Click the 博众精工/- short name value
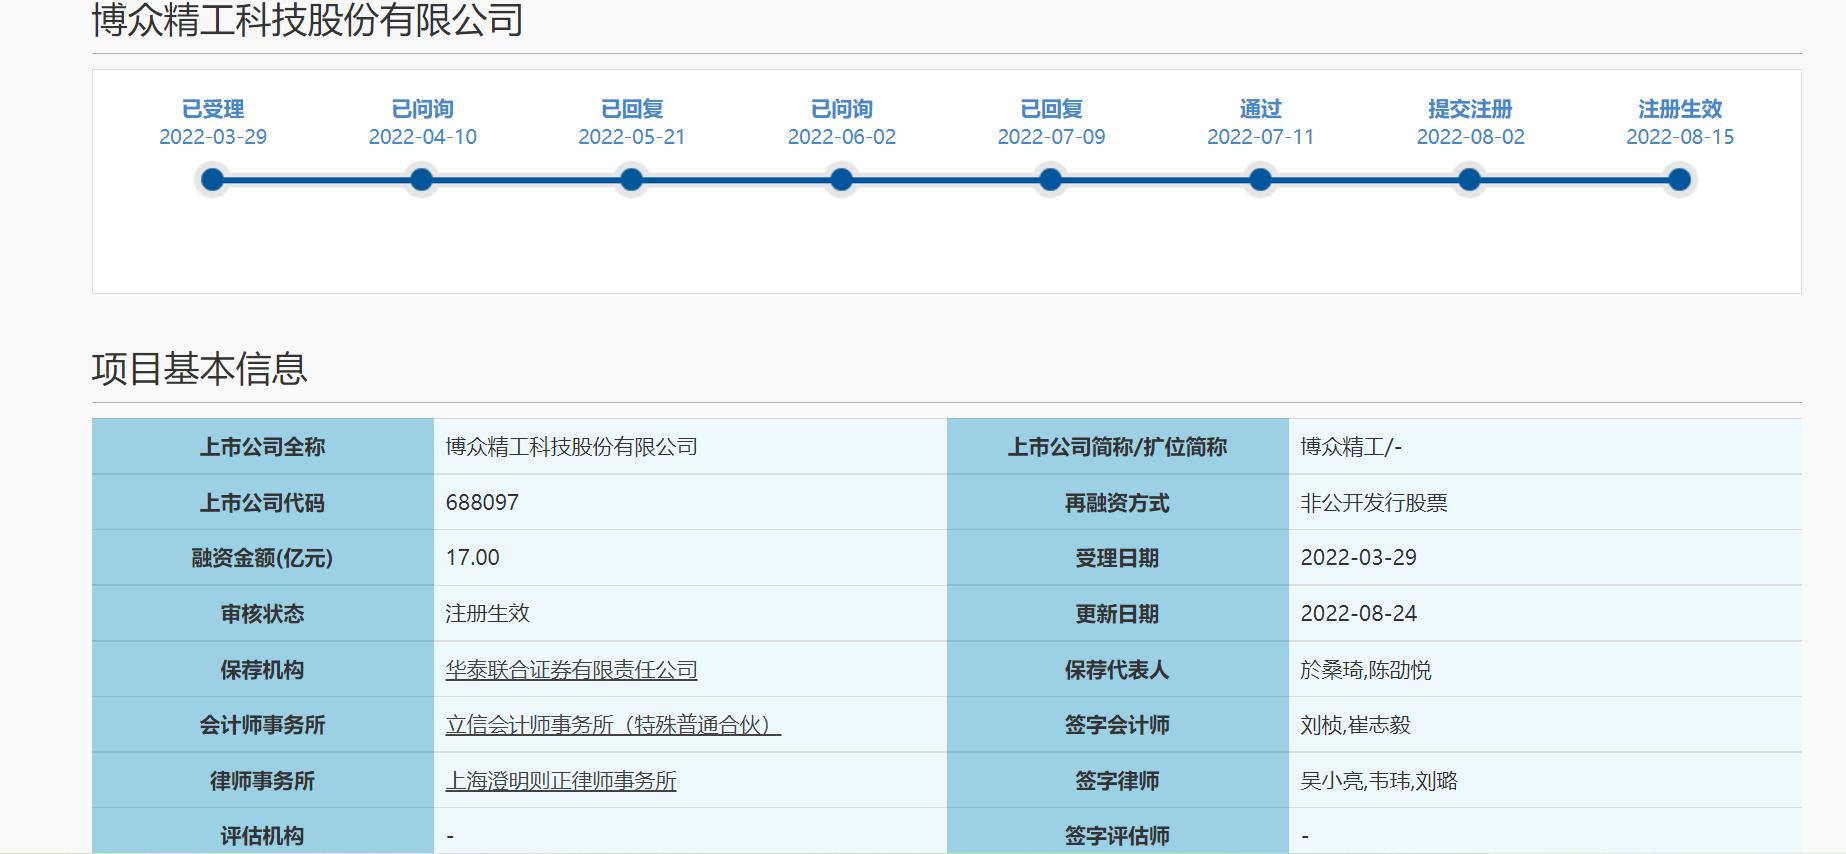Viewport: 1846px width, 854px height. point(1351,447)
